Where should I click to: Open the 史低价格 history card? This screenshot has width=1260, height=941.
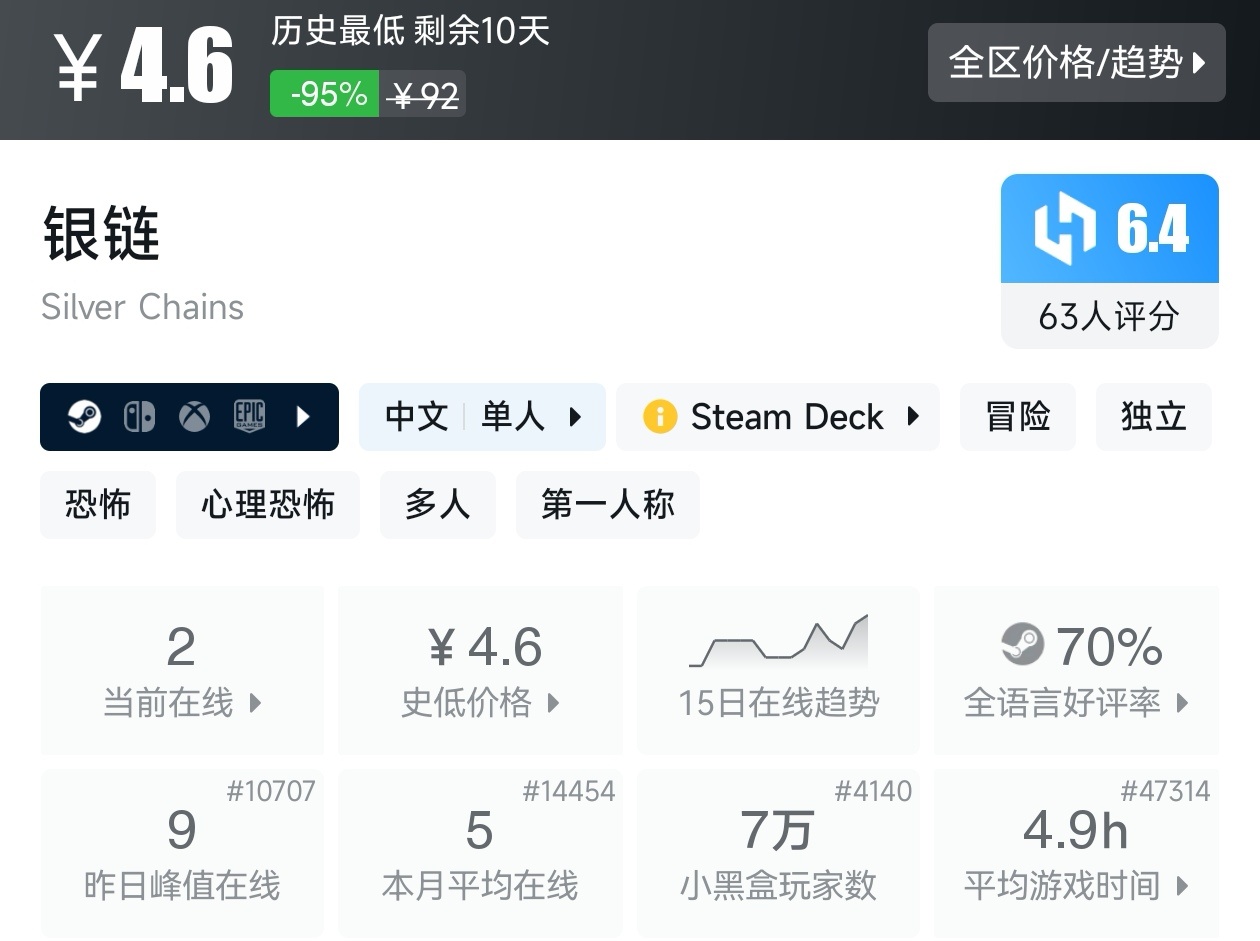480,670
